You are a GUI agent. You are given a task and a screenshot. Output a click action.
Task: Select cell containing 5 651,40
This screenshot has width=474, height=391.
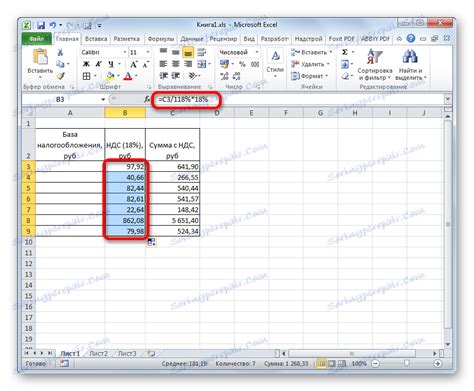pos(173,220)
